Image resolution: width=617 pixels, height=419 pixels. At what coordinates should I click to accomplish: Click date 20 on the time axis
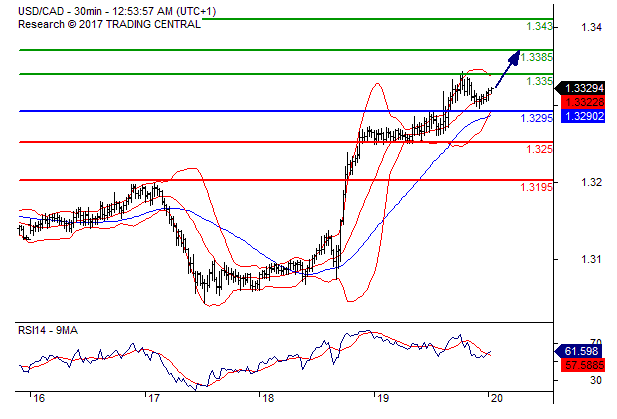pos(497,399)
